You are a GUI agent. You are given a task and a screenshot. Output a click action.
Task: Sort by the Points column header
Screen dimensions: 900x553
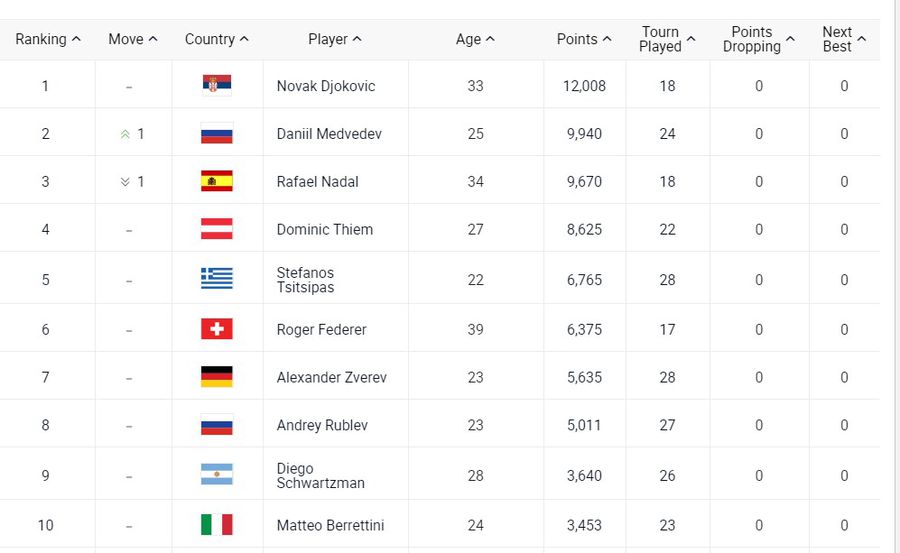[584, 39]
